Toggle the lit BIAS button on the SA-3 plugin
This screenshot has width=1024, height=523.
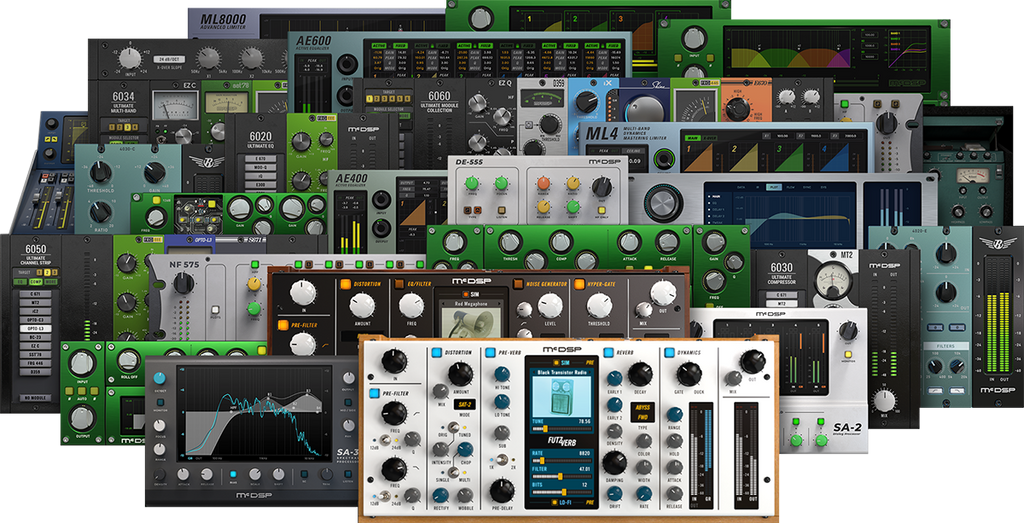tap(234, 474)
